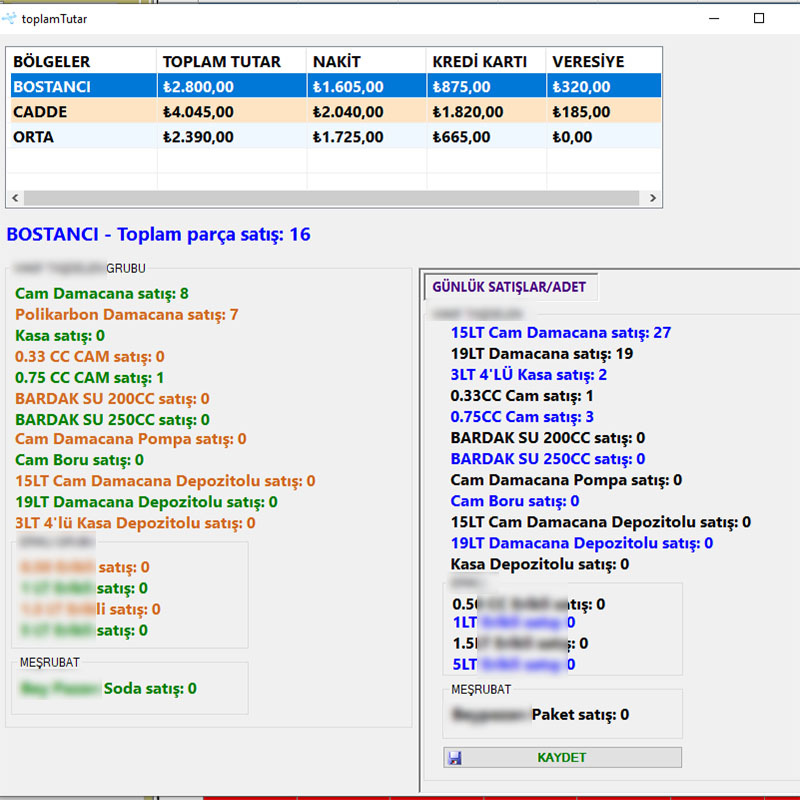The width and height of the screenshot is (800, 800).
Task: Select the ORTA region row
Action: coord(34,137)
